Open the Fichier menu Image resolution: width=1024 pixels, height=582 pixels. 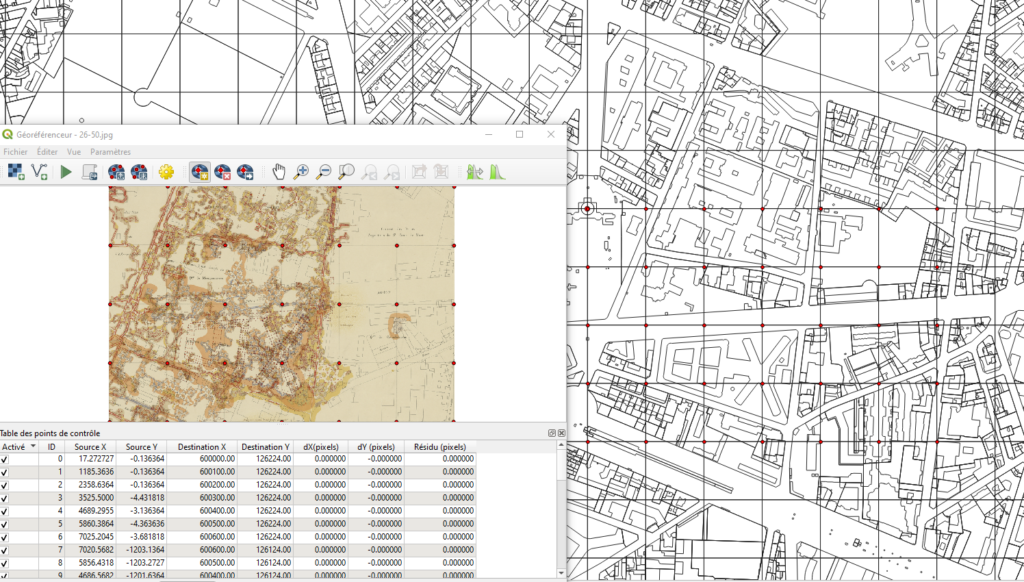(x=16, y=152)
